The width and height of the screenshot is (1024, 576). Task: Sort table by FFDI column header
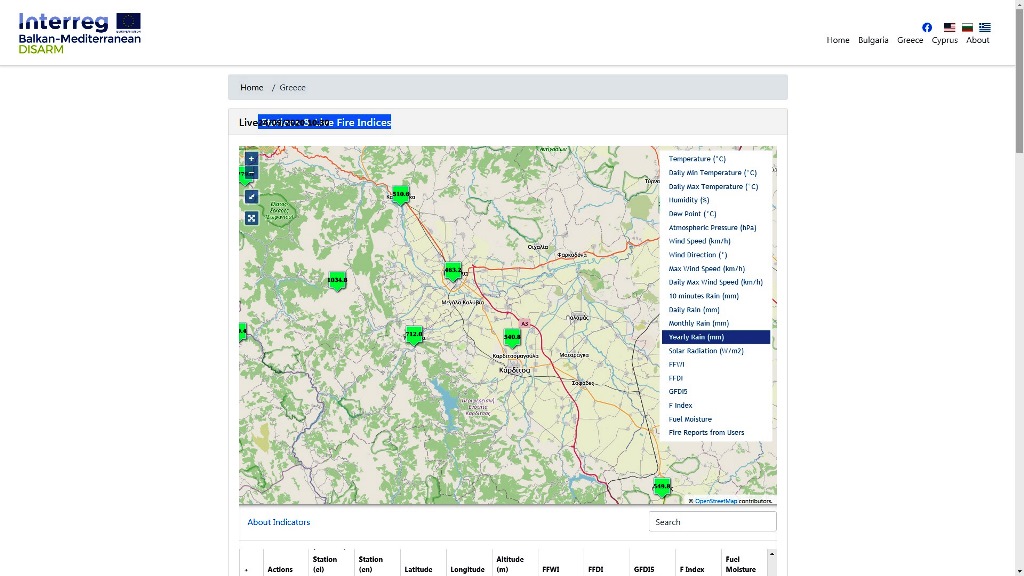tap(596, 569)
